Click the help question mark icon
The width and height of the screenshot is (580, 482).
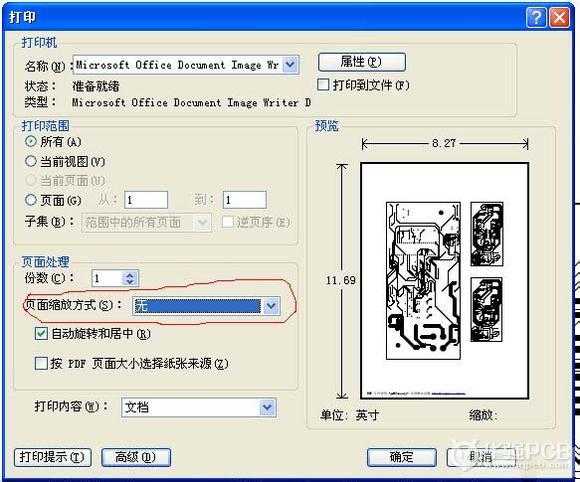click(536, 17)
